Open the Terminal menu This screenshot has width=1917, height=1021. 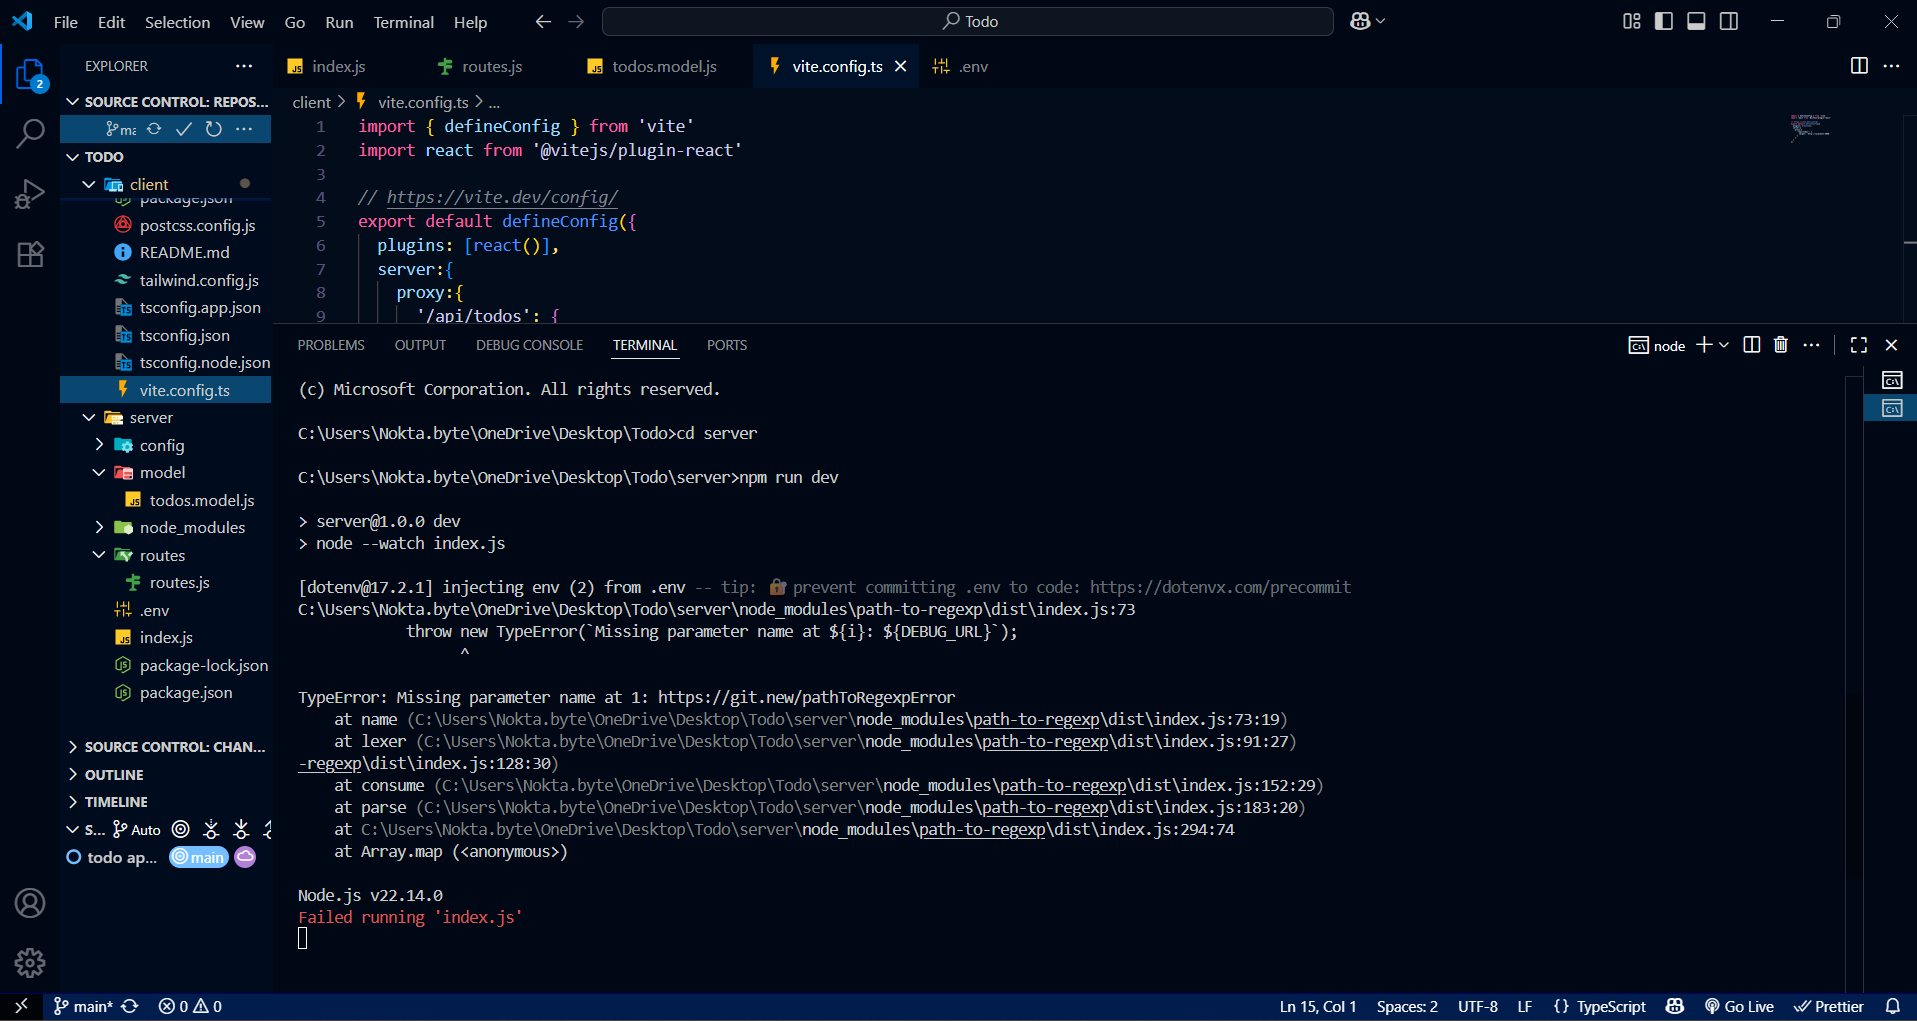[x=403, y=22]
